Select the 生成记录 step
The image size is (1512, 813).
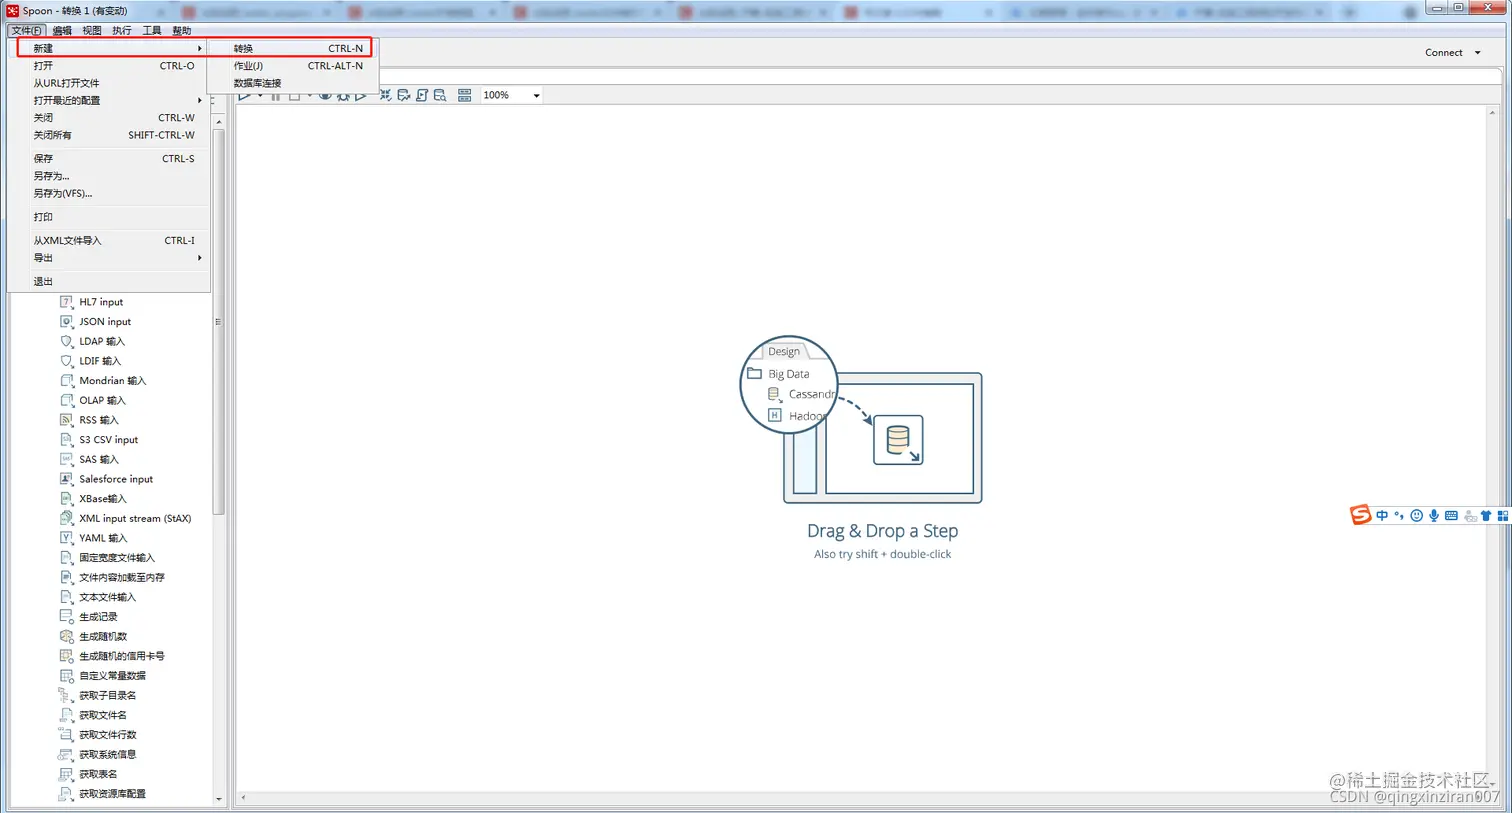98,616
